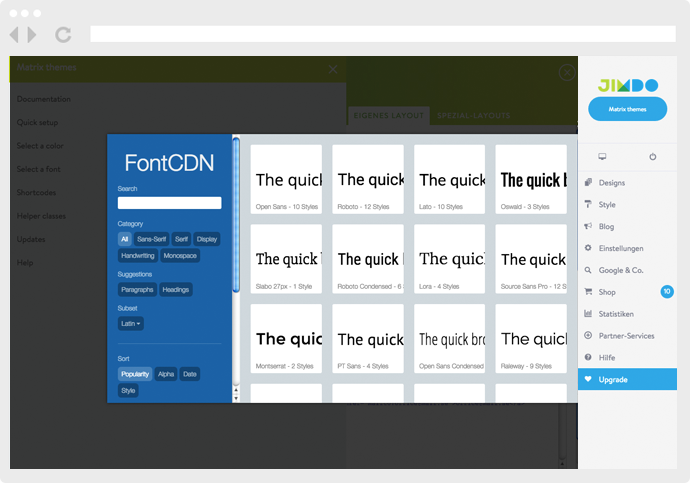Switch to Eigenes Layout tab
The height and width of the screenshot is (483, 690).
click(389, 116)
